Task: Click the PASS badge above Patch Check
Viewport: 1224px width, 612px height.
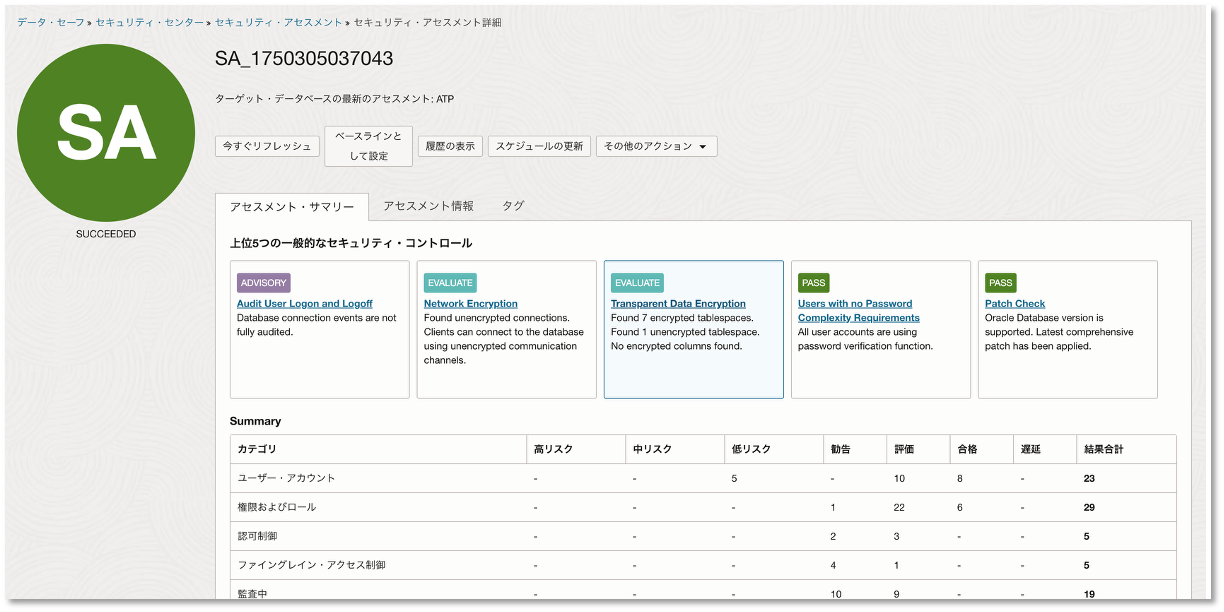Action: pyautogui.click(x=1001, y=283)
